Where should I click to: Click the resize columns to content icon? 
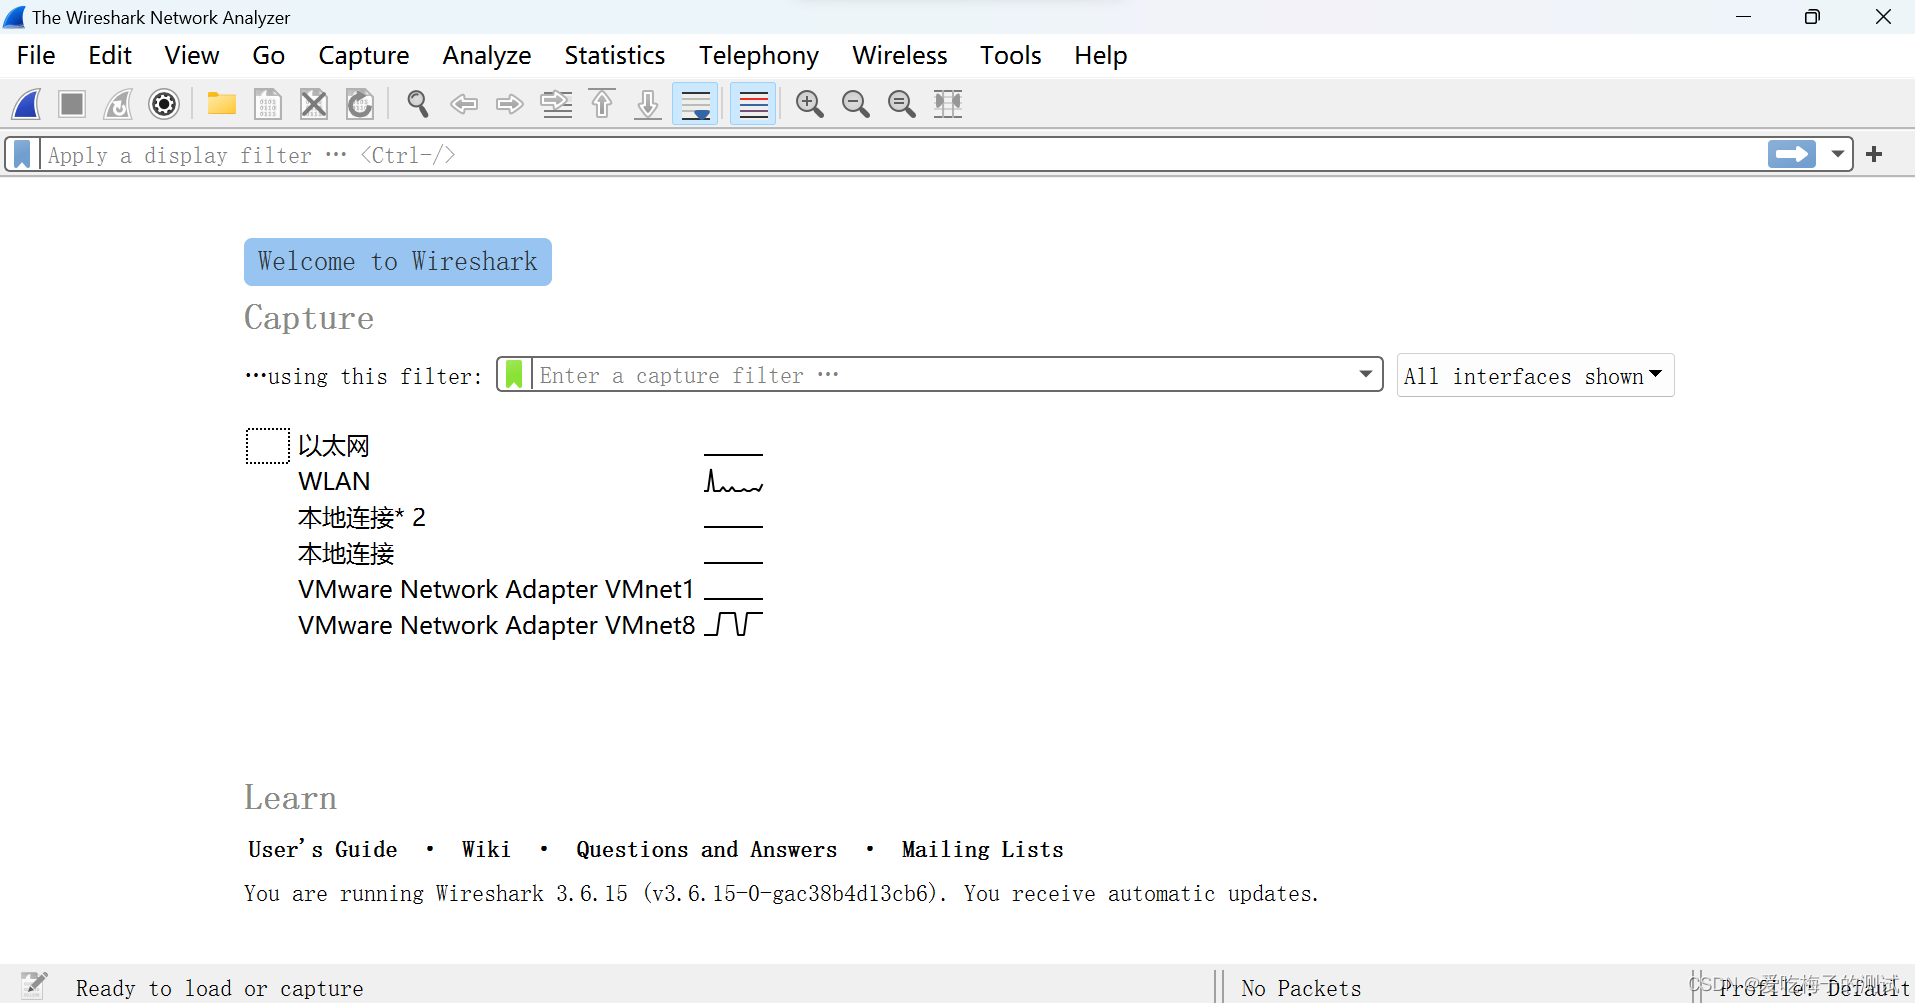tap(948, 104)
